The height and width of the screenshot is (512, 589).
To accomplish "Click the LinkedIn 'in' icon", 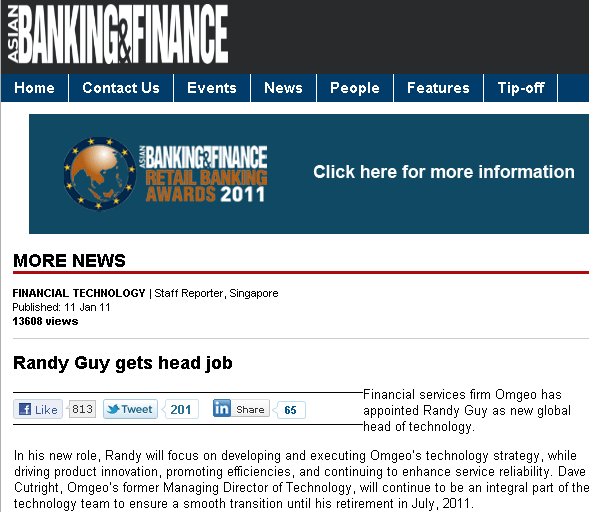I will point(222,408).
